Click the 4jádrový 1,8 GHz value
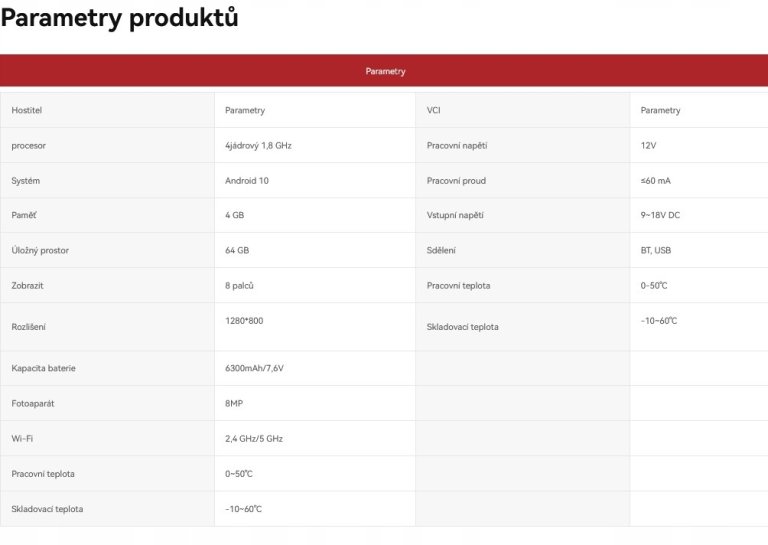The width and height of the screenshot is (768, 545). click(x=258, y=145)
